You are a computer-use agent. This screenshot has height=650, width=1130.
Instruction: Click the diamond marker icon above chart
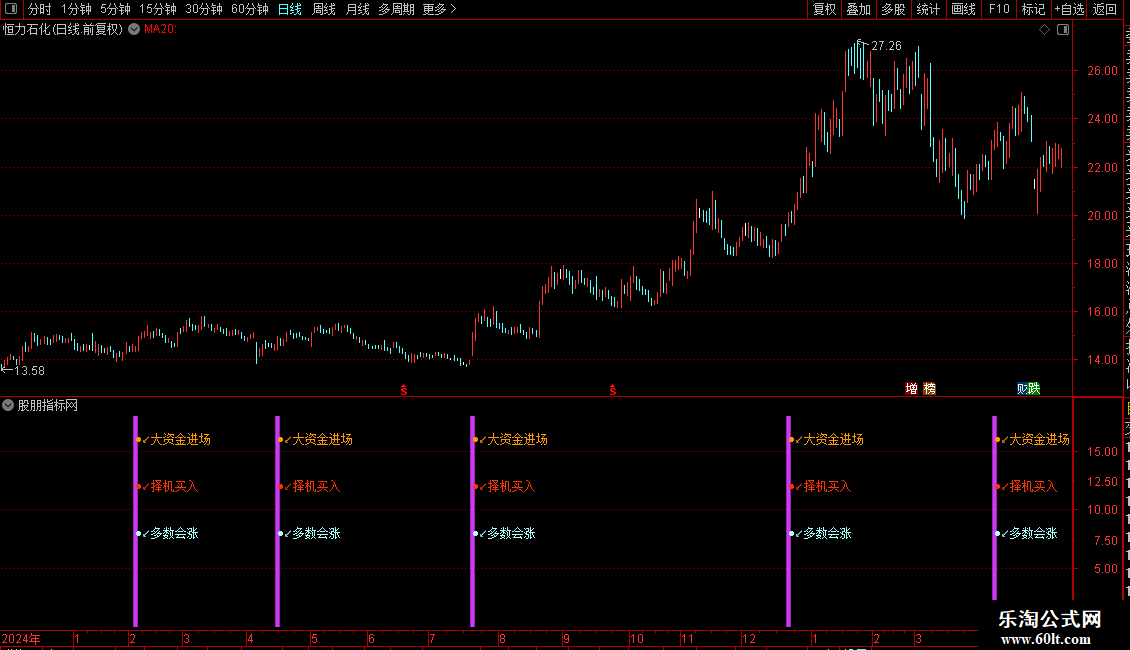click(1044, 30)
